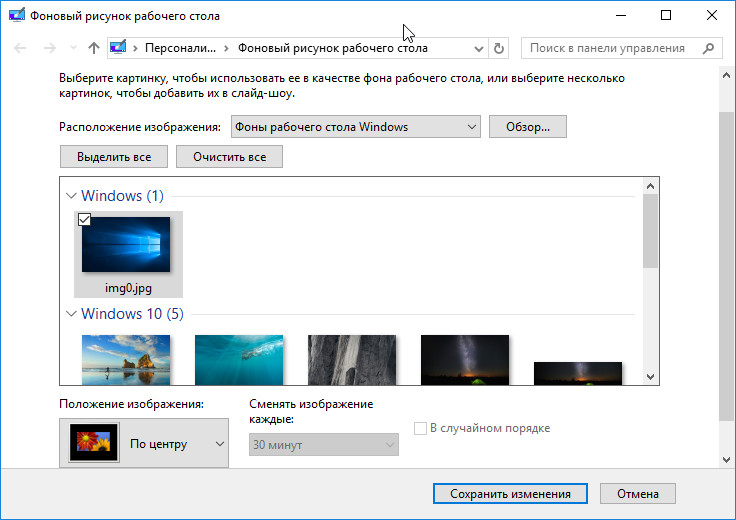Click the grayed-out Forward arrow
This screenshot has height=520, width=736.
[x=49, y=48]
